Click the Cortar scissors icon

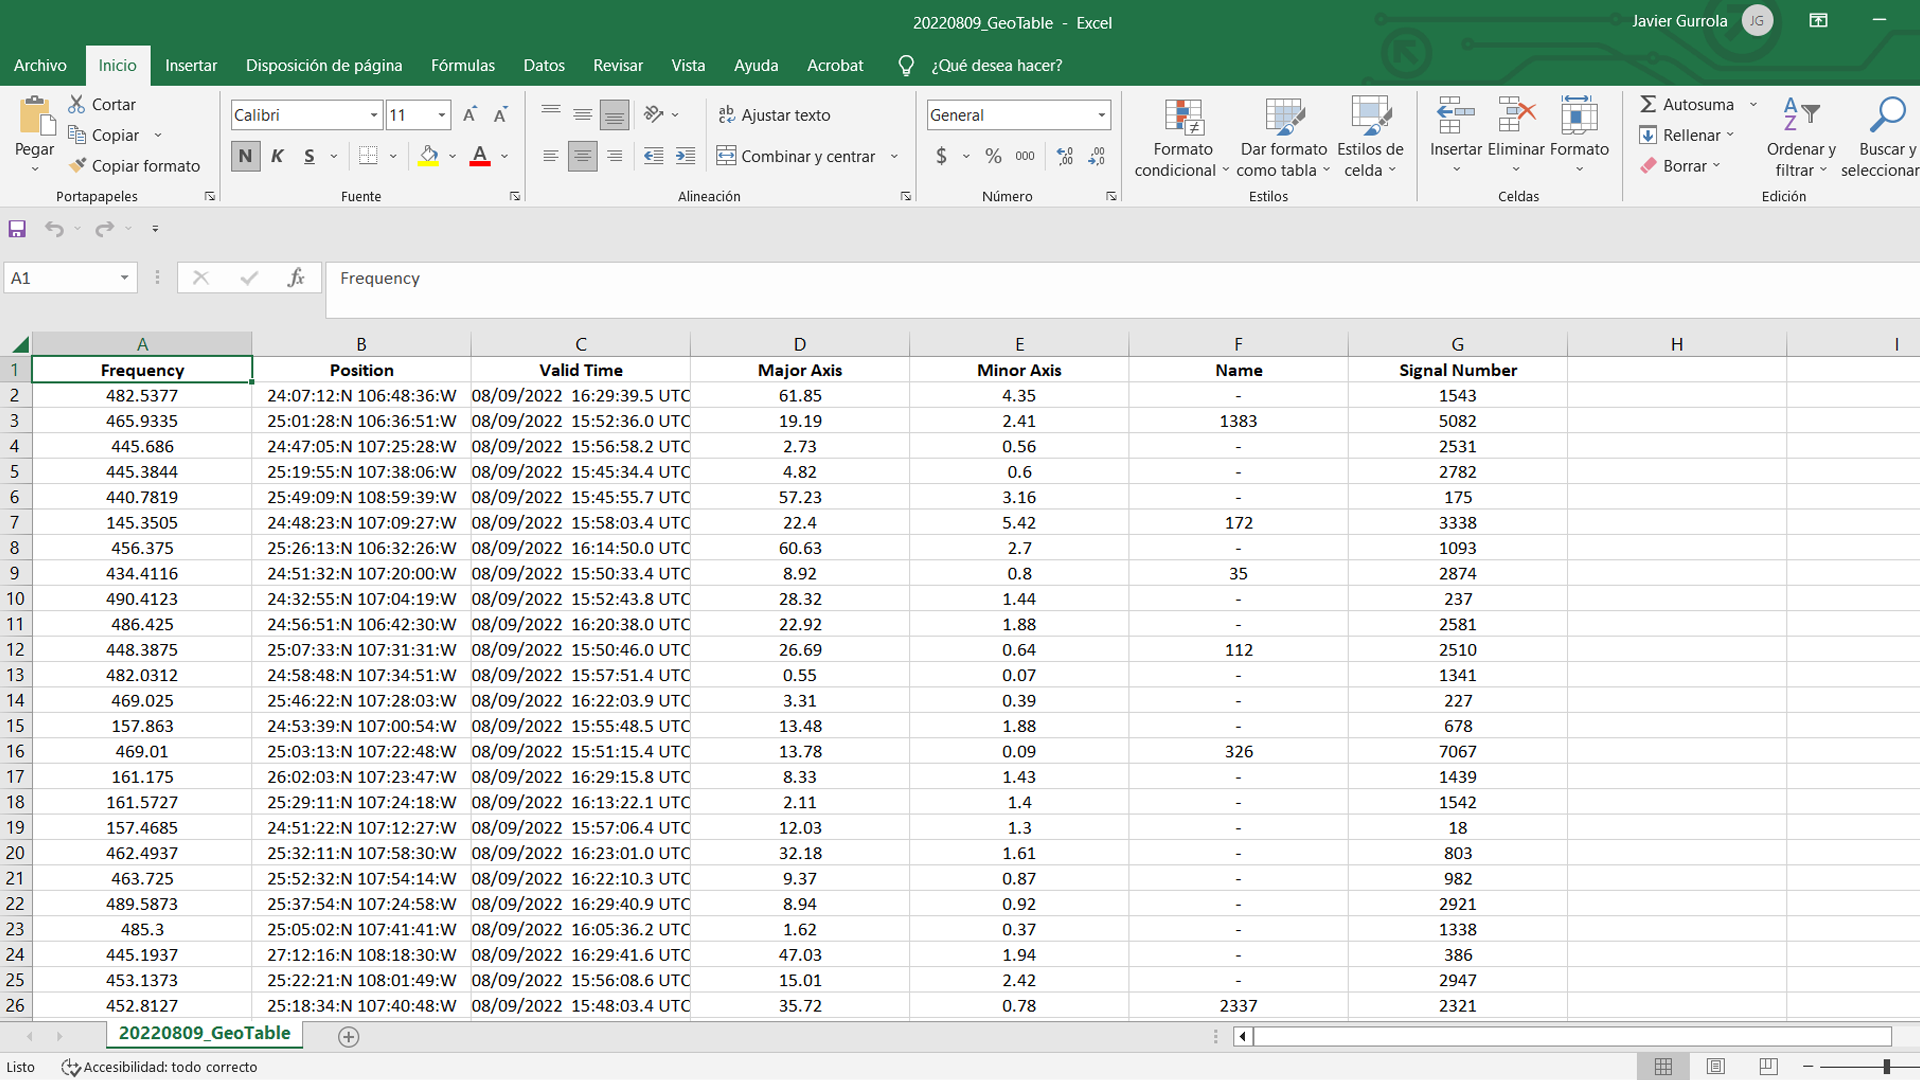click(77, 104)
